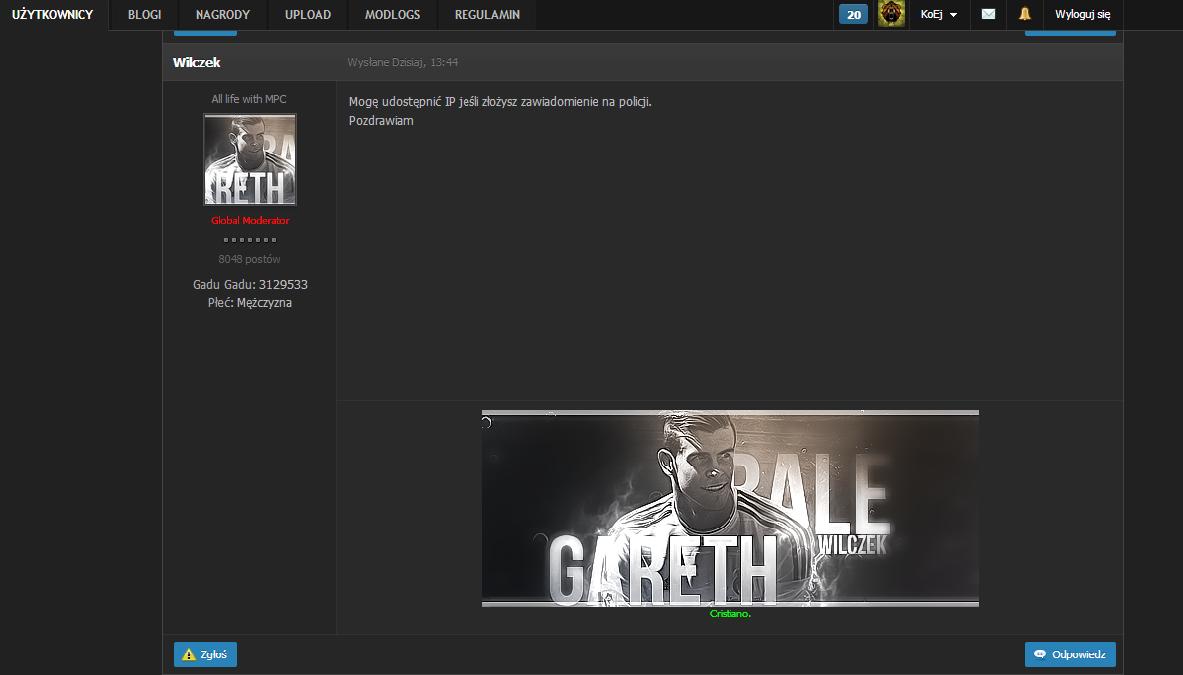Screen dimensions: 1183x675
Task: Click the Gareth Bale signature banner
Action: click(x=730, y=508)
